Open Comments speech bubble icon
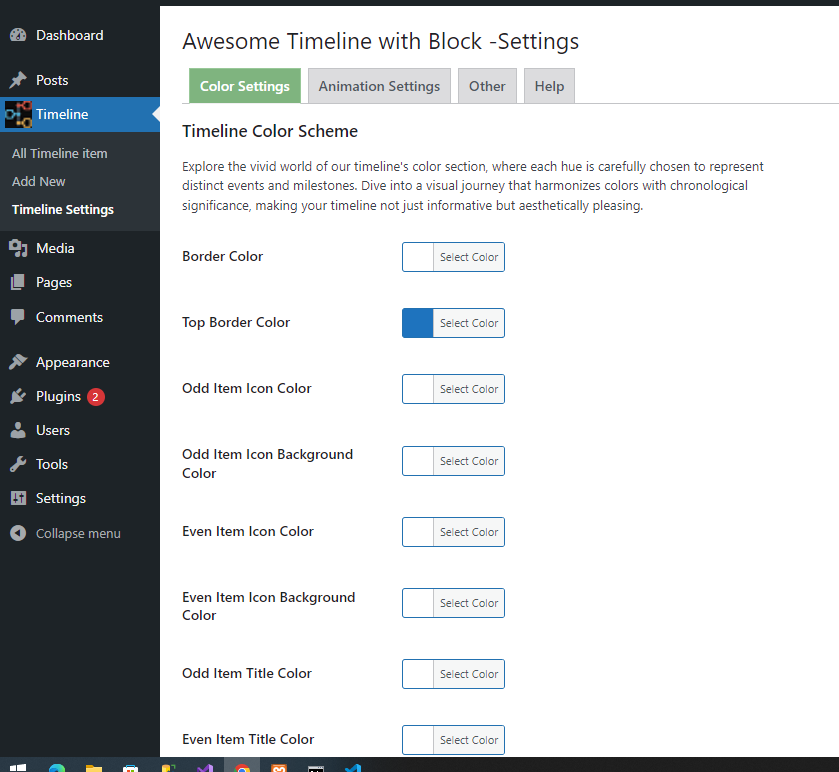This screenshot has height=772, width=839. point(18,317)
